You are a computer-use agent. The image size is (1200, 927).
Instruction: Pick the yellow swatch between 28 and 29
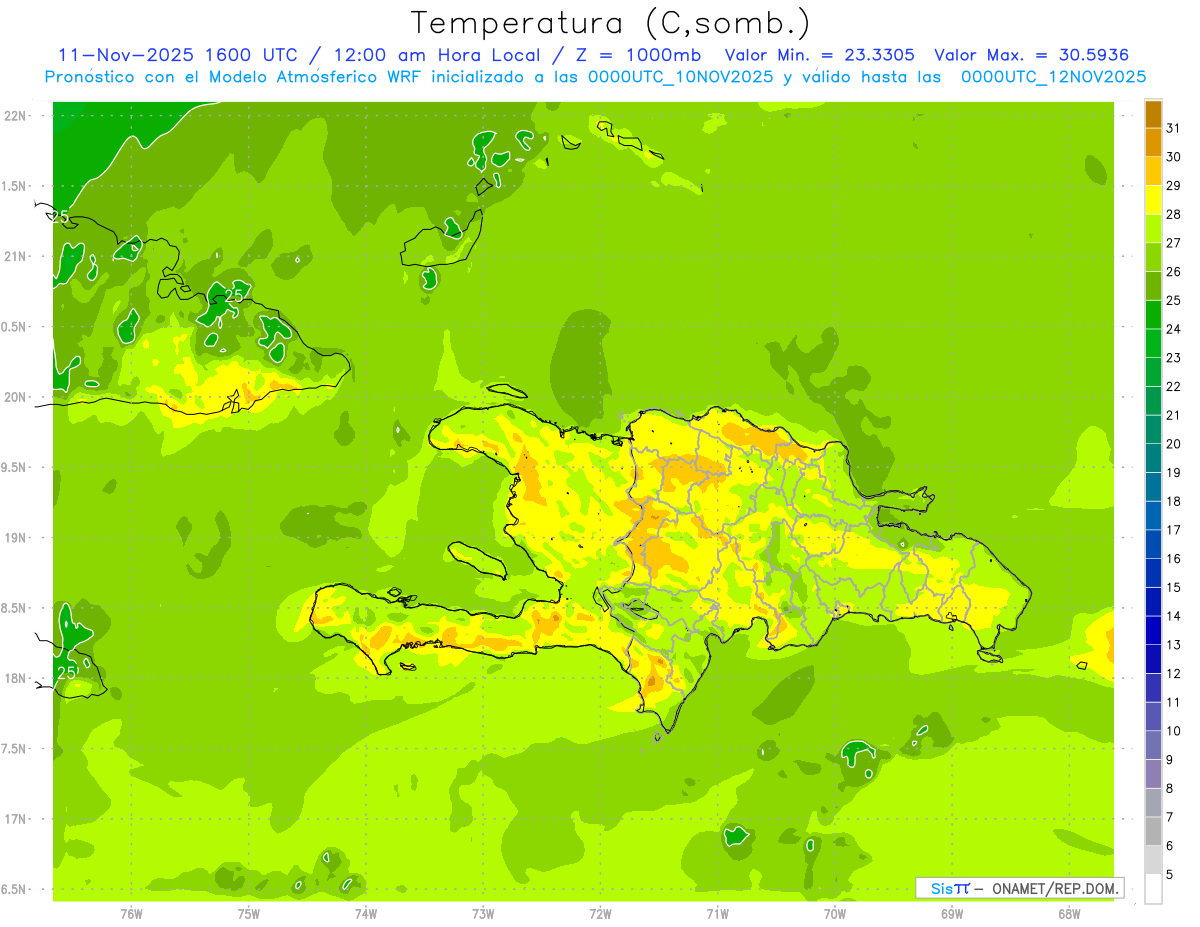pos(1153,200)
